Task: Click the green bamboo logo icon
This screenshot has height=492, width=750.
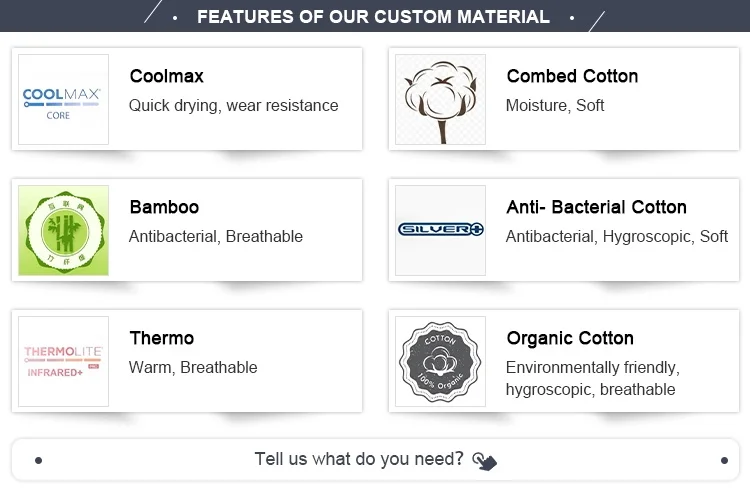Action: (x=63, y=231)
